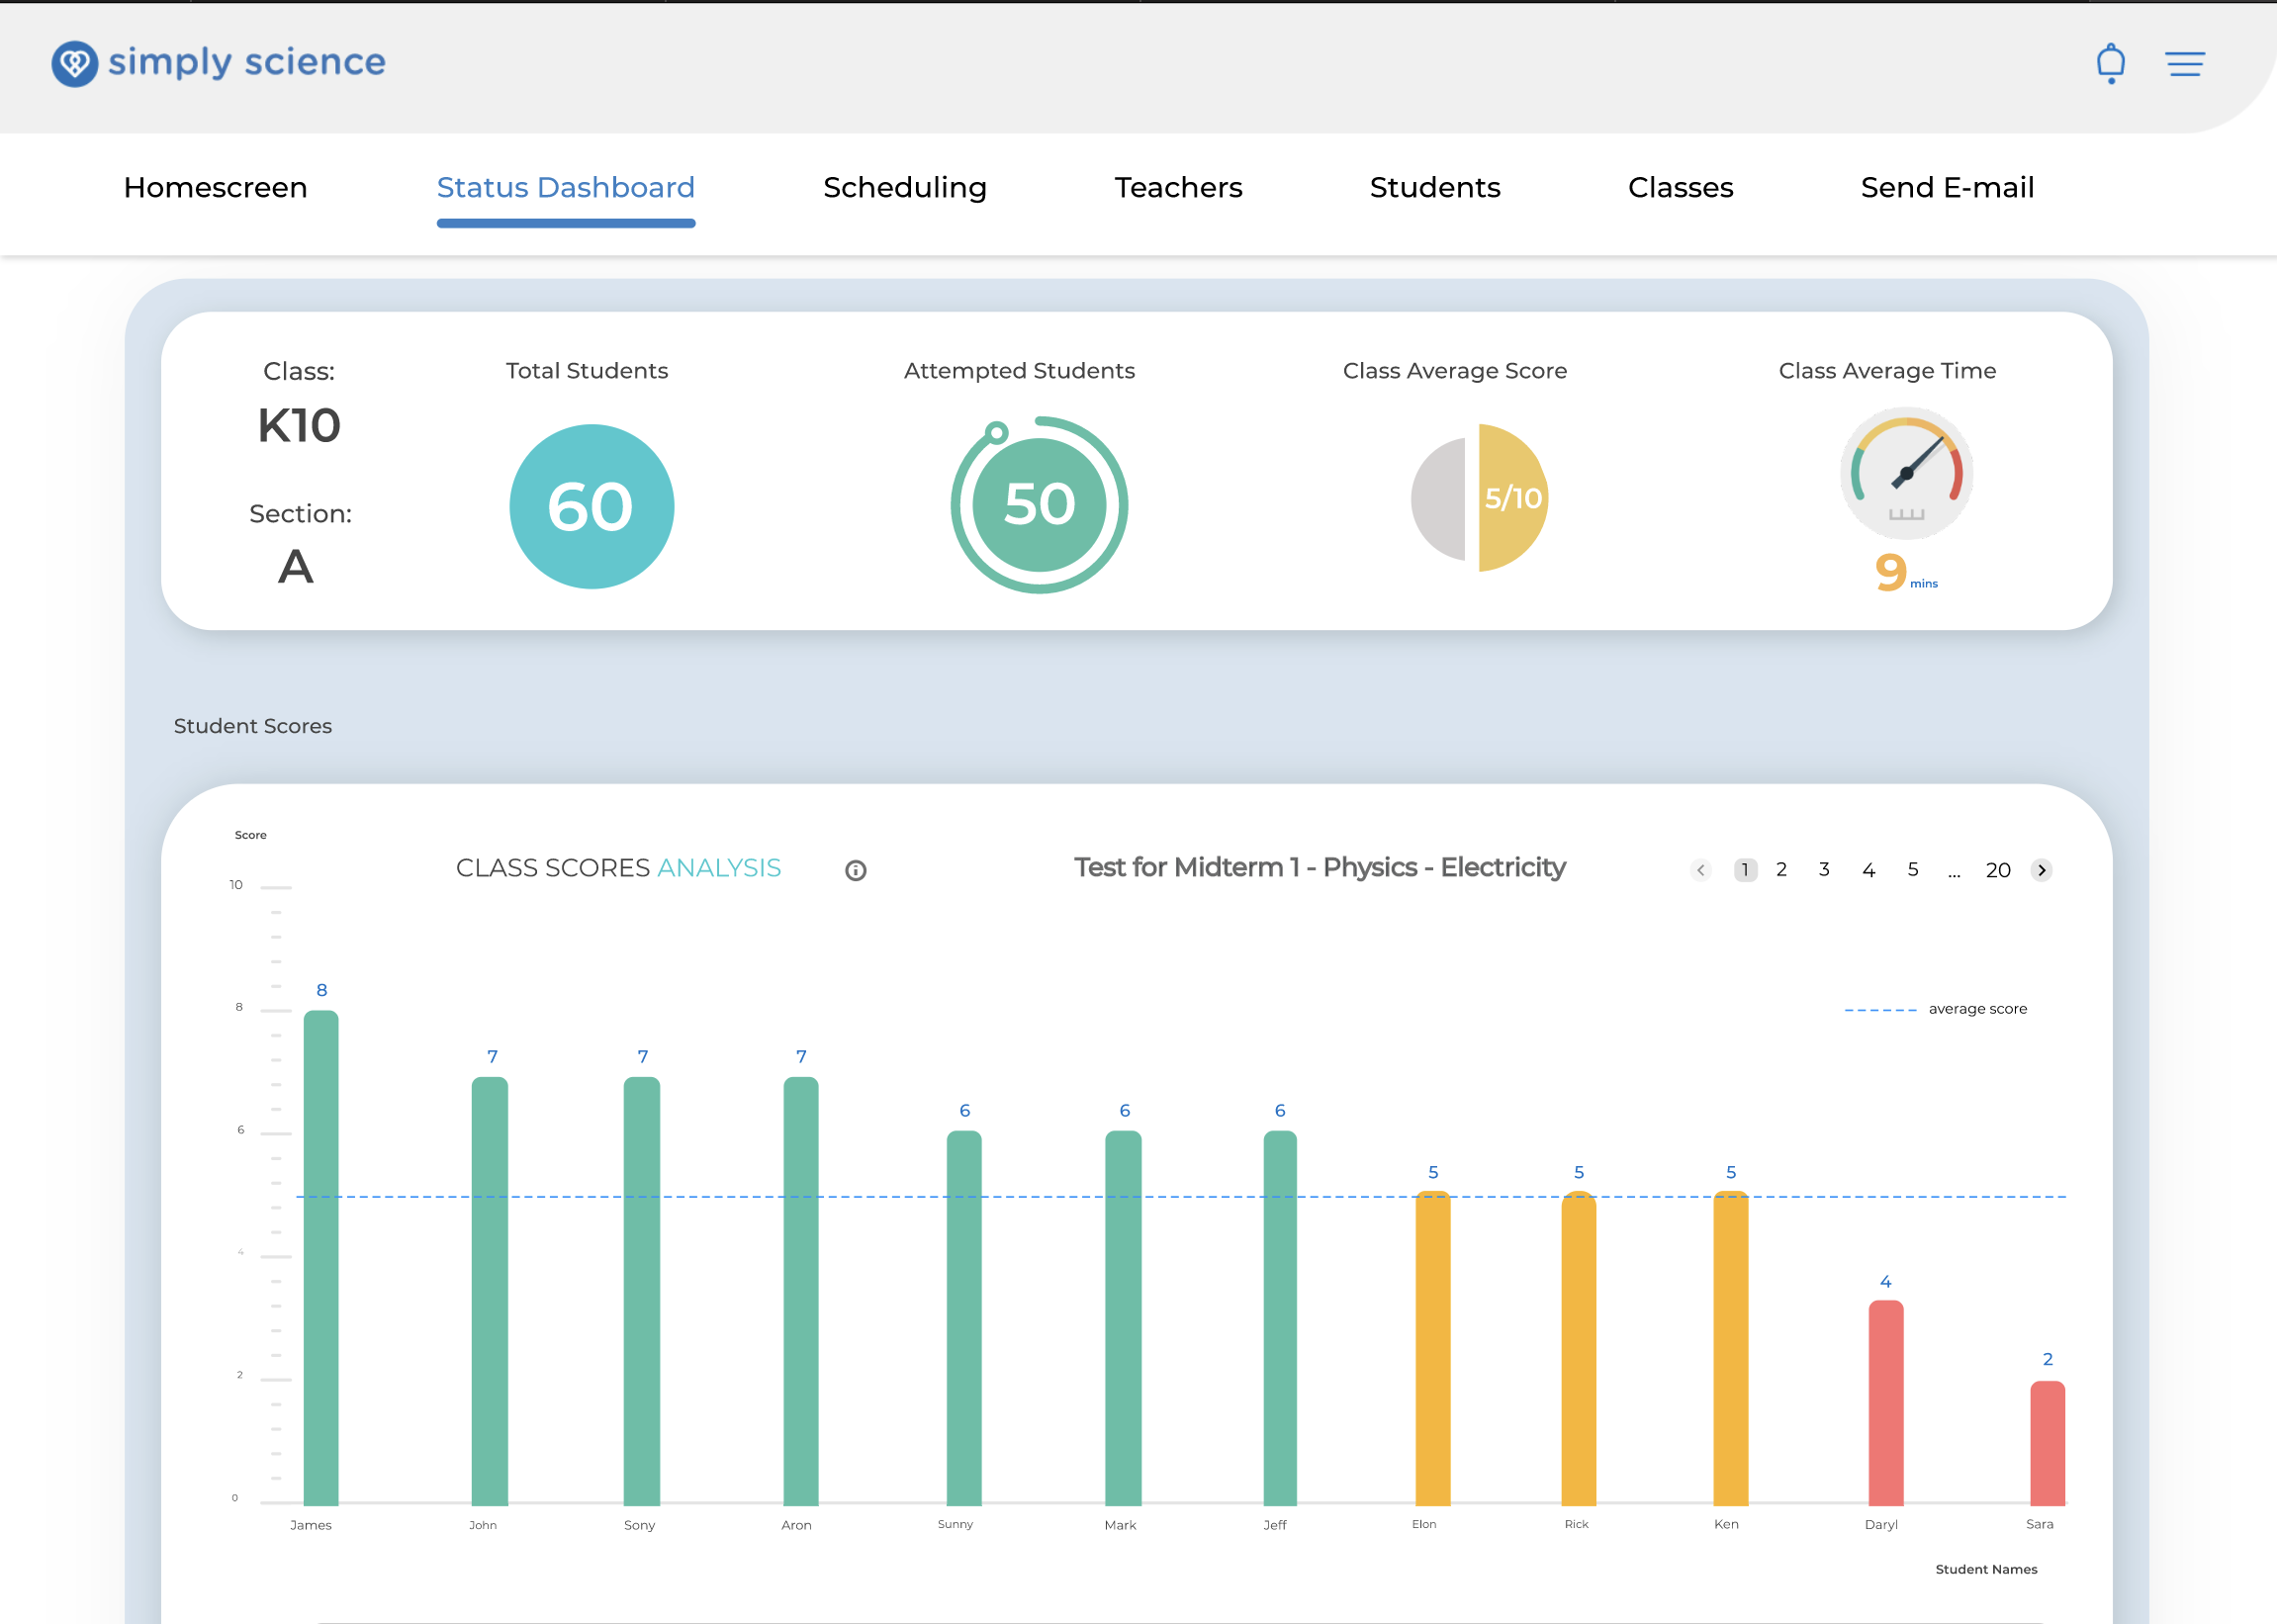This screenshot has width=2277, height=1624.
Task: Click Sunny's score bar
Action: [x=964, y=1318]
